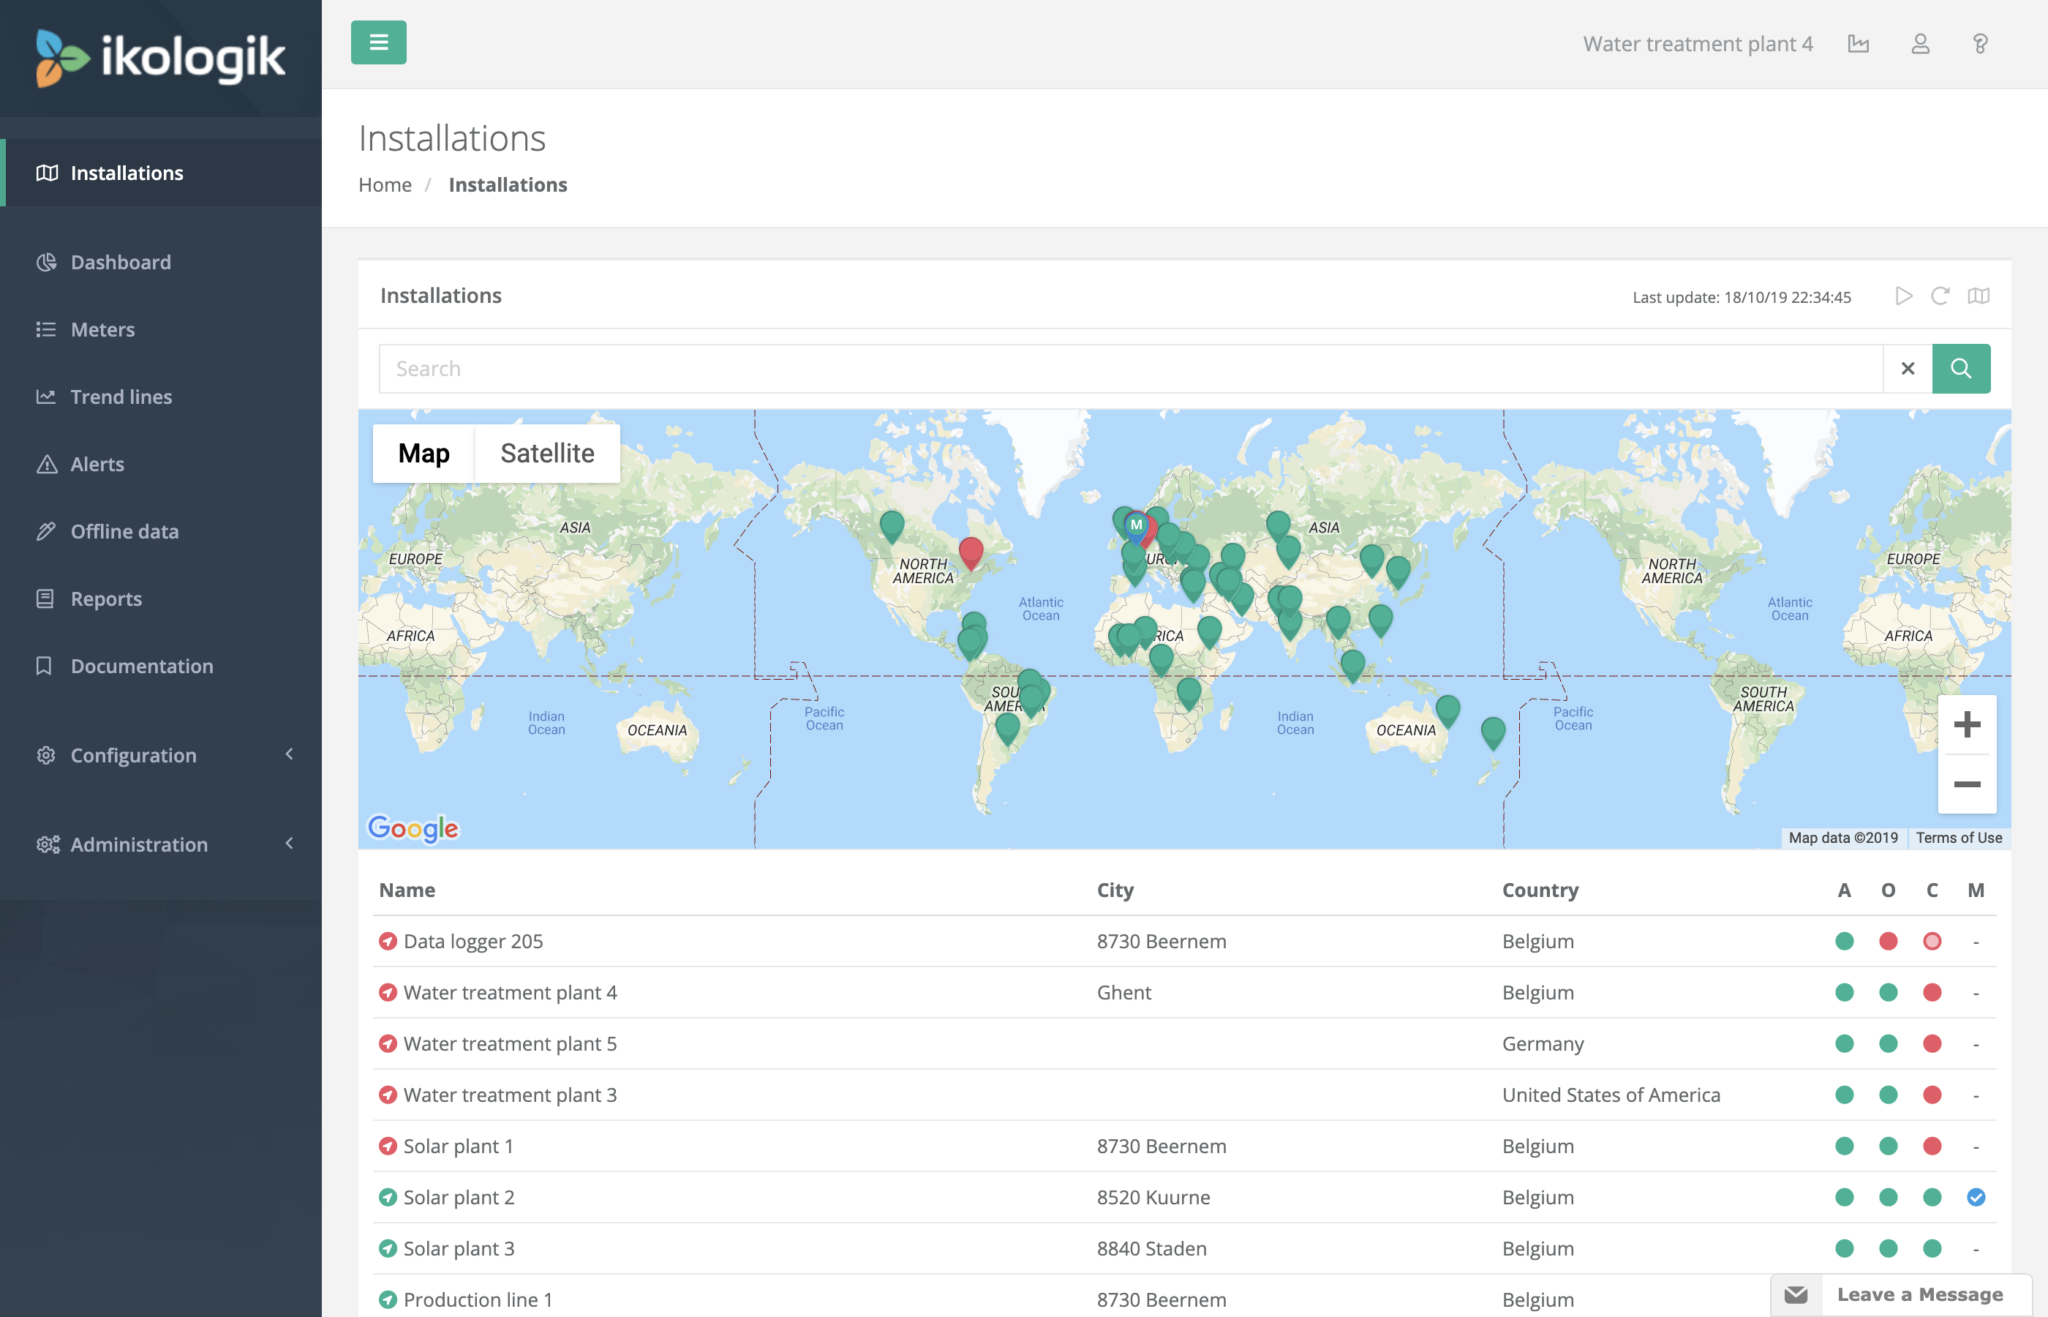Toggle the sidebar with the hamburger button
This screenshot has height=1317, width=2048.
[378, 42]
